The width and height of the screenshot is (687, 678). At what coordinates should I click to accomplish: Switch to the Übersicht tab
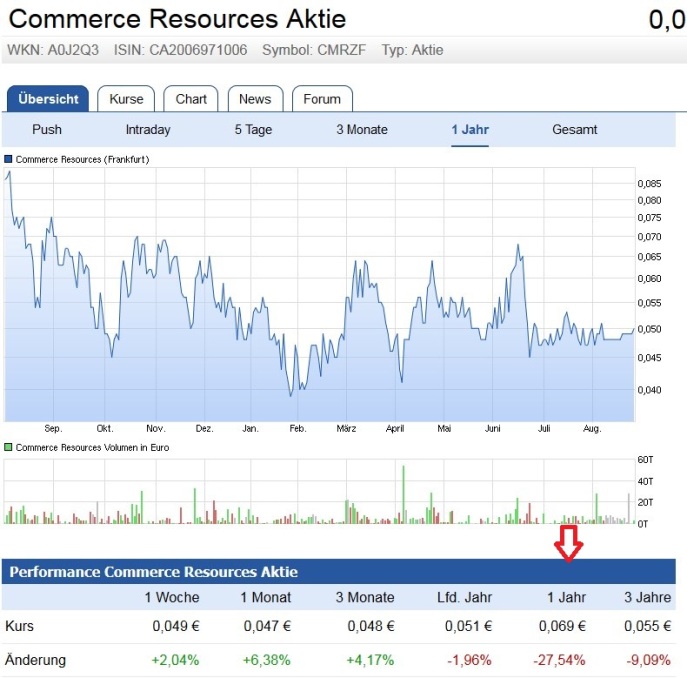(48, 99)
